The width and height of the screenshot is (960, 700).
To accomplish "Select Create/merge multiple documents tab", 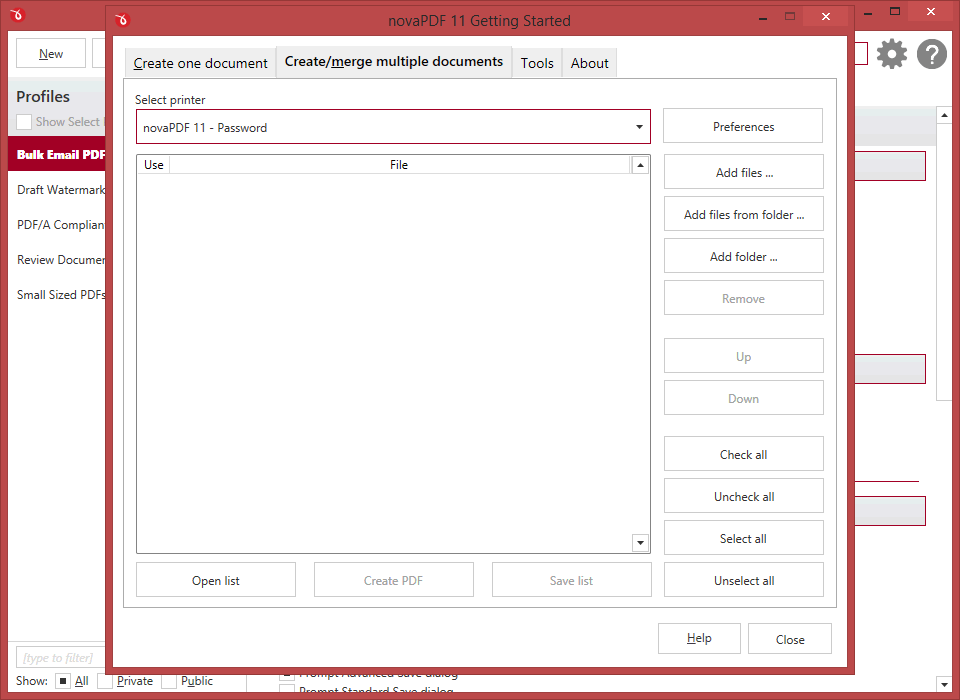I will (x=394, y=62).
